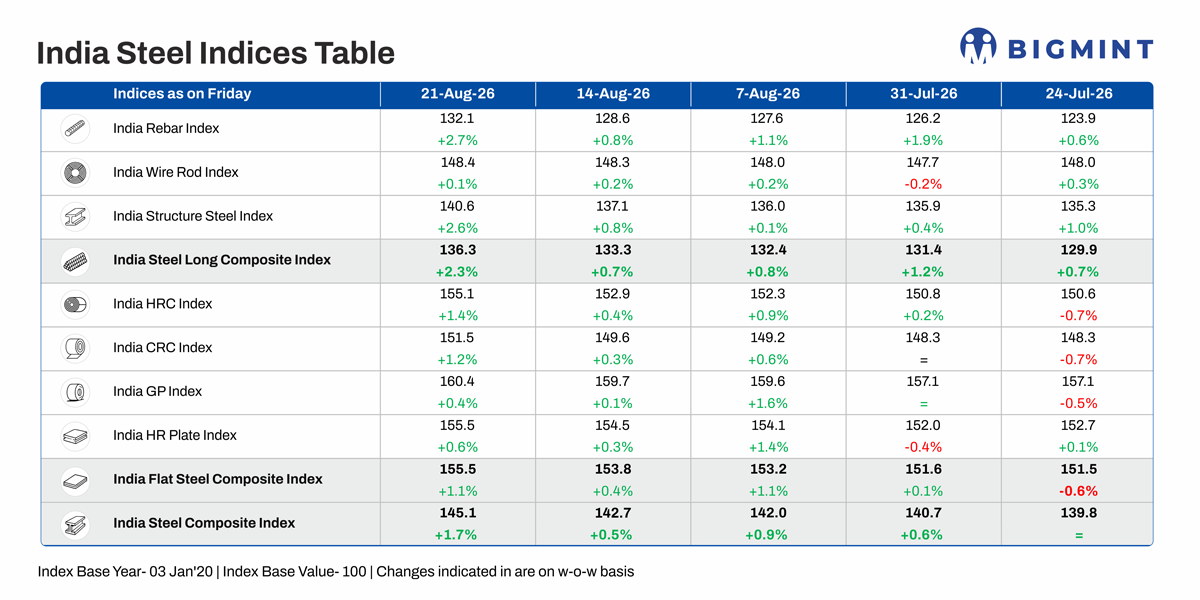Select the Structure Steel beam icon
The image size is (1200, 600).
[76, 216]
